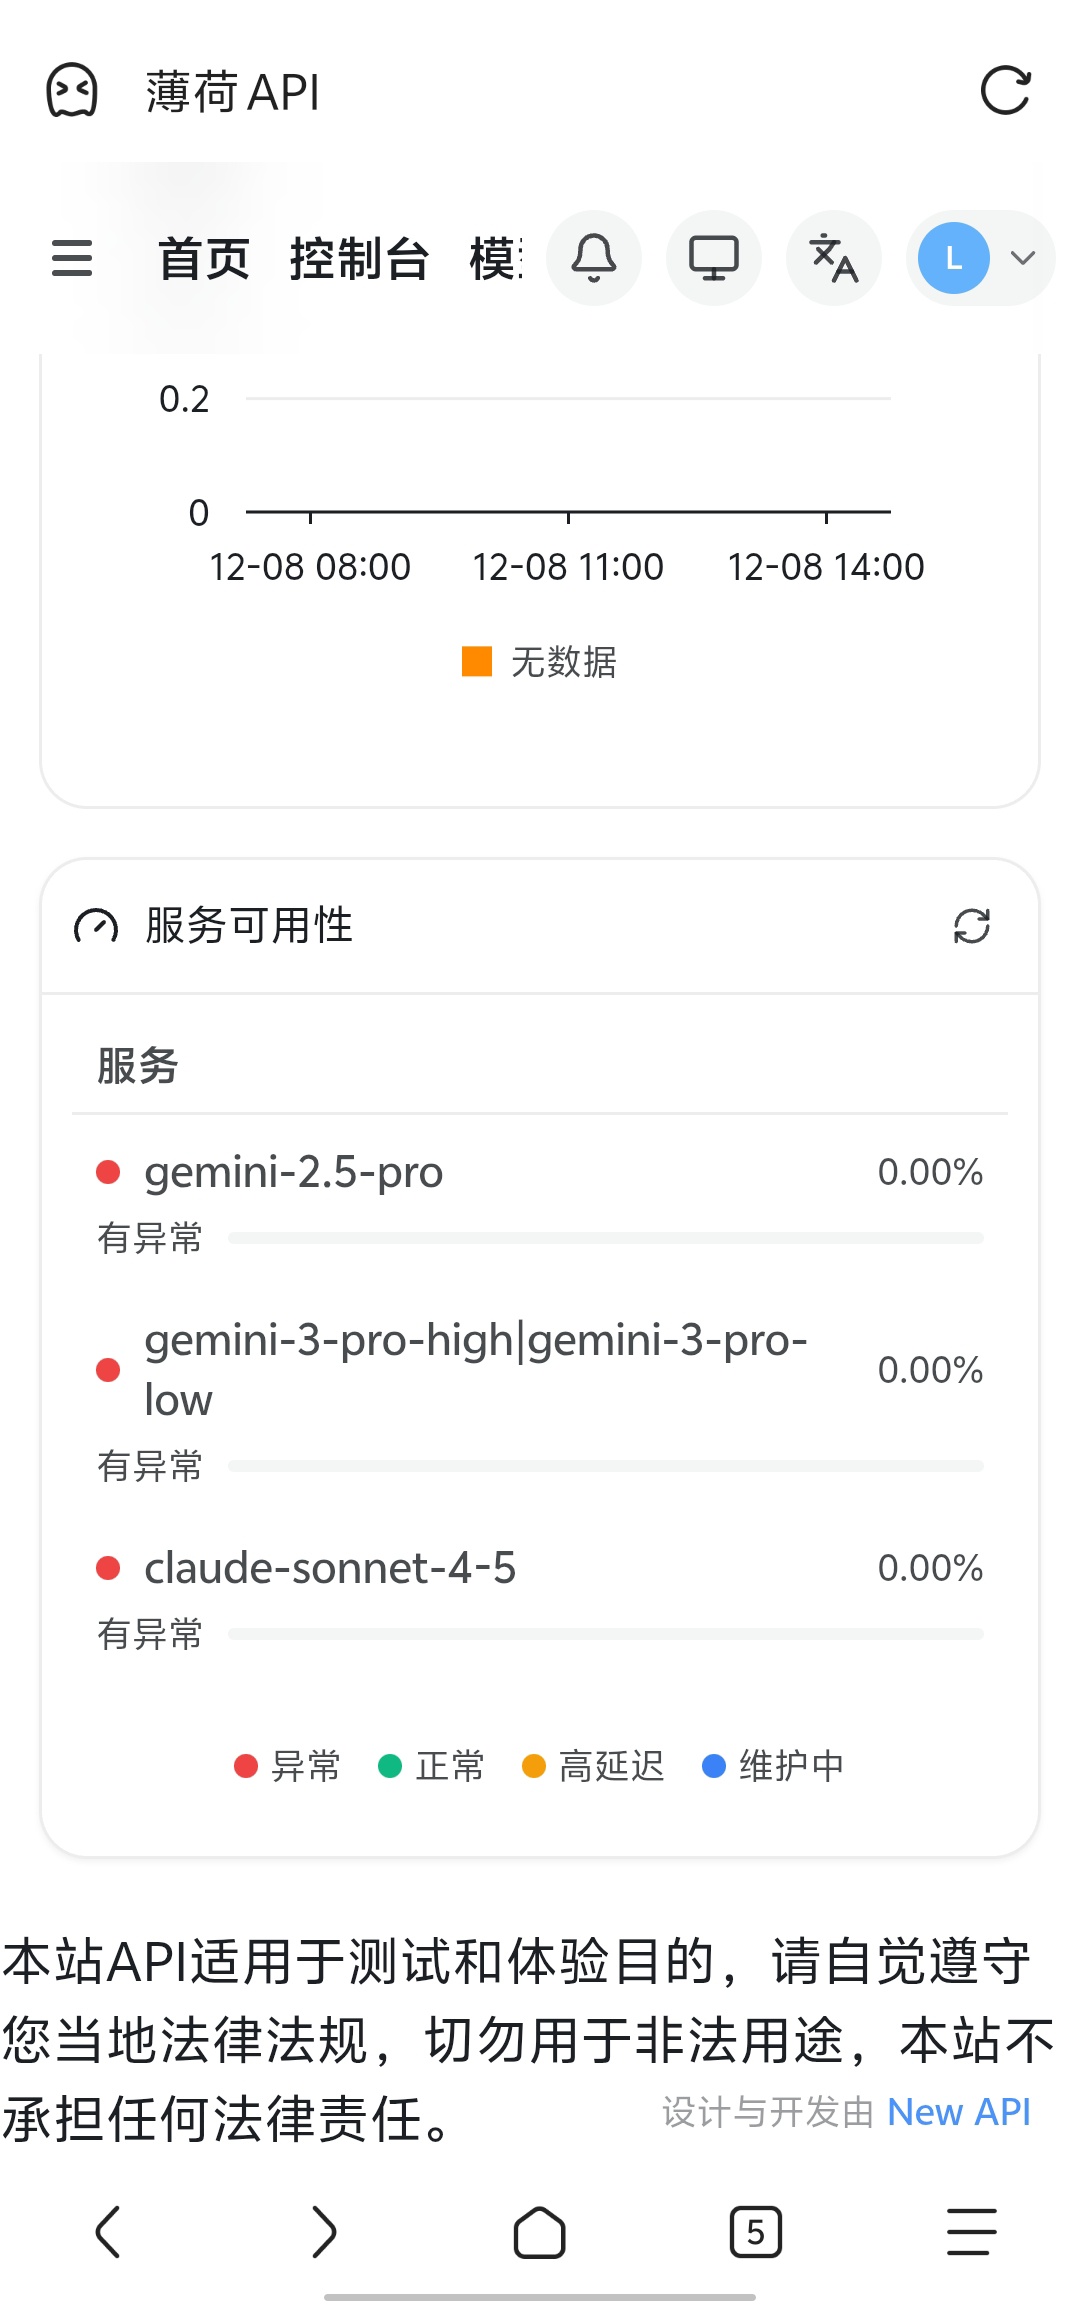1080x2304 pixels.
Task: Click the dropdown chevron next to avatar
Action: (x=1023, y=258)
